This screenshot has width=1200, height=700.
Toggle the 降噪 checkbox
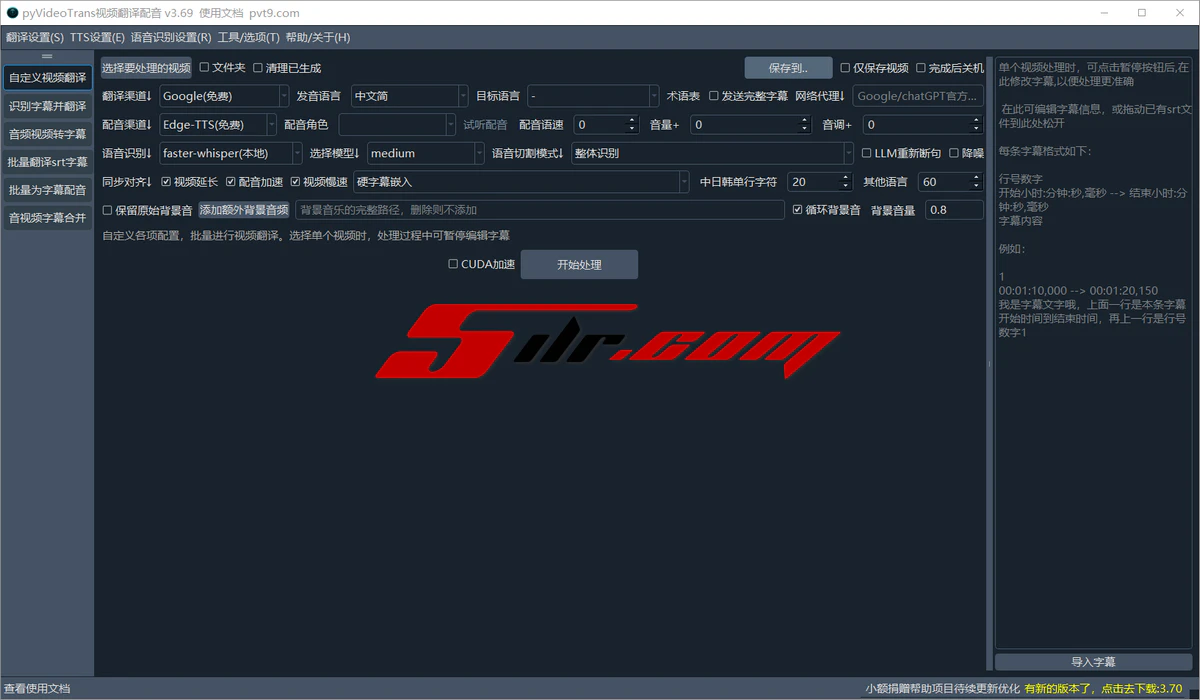(966, 153)
